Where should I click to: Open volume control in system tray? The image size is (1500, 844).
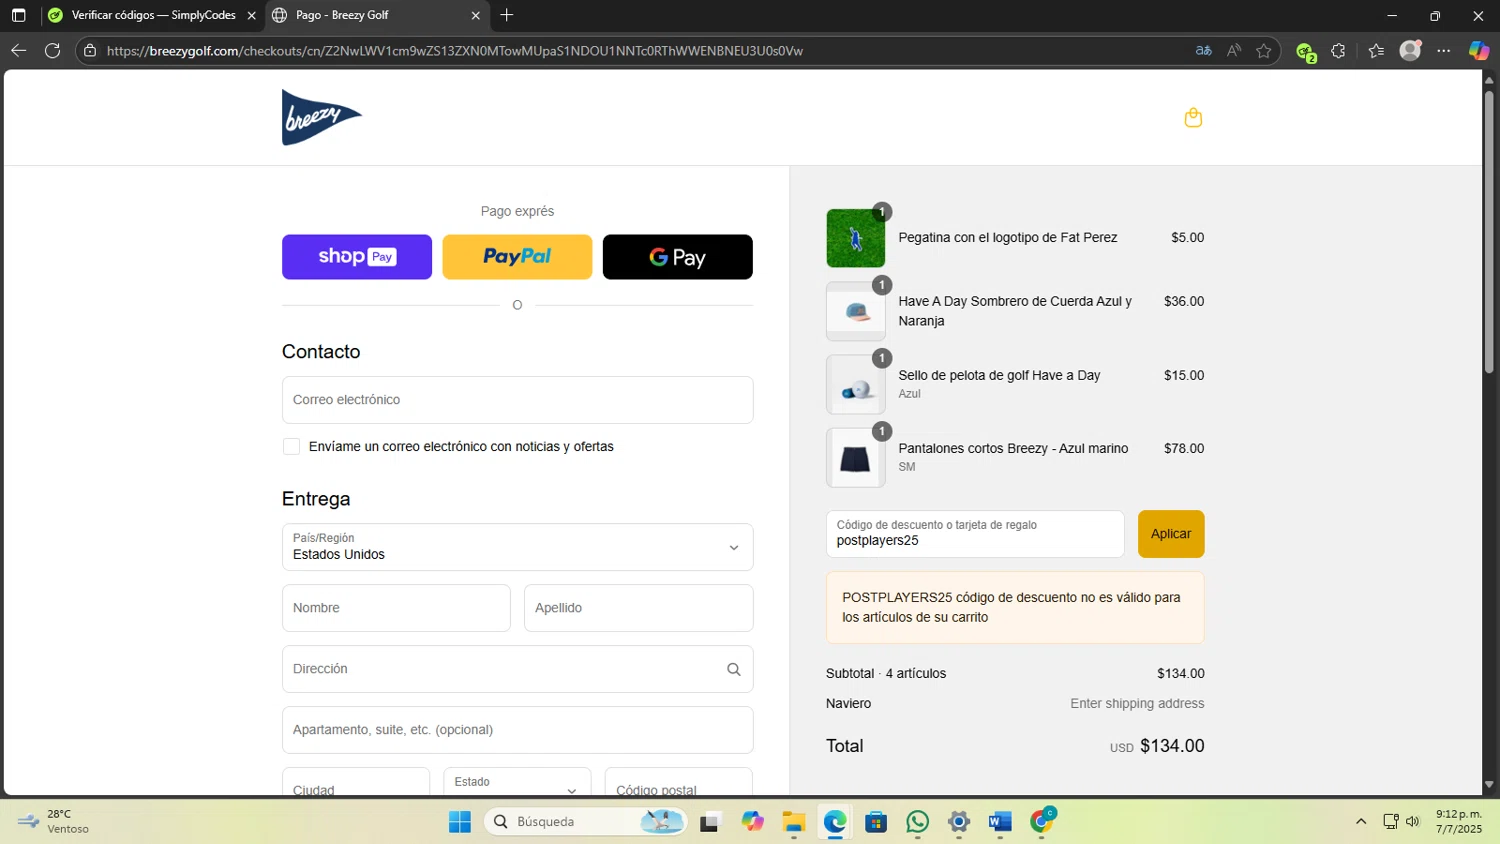coord(1412,822)
